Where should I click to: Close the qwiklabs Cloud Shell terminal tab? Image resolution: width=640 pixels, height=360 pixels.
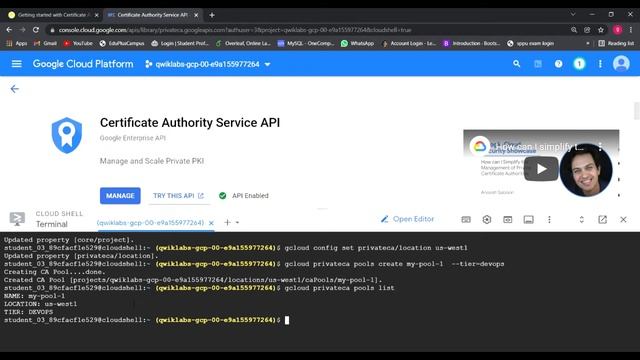(211, 223)
